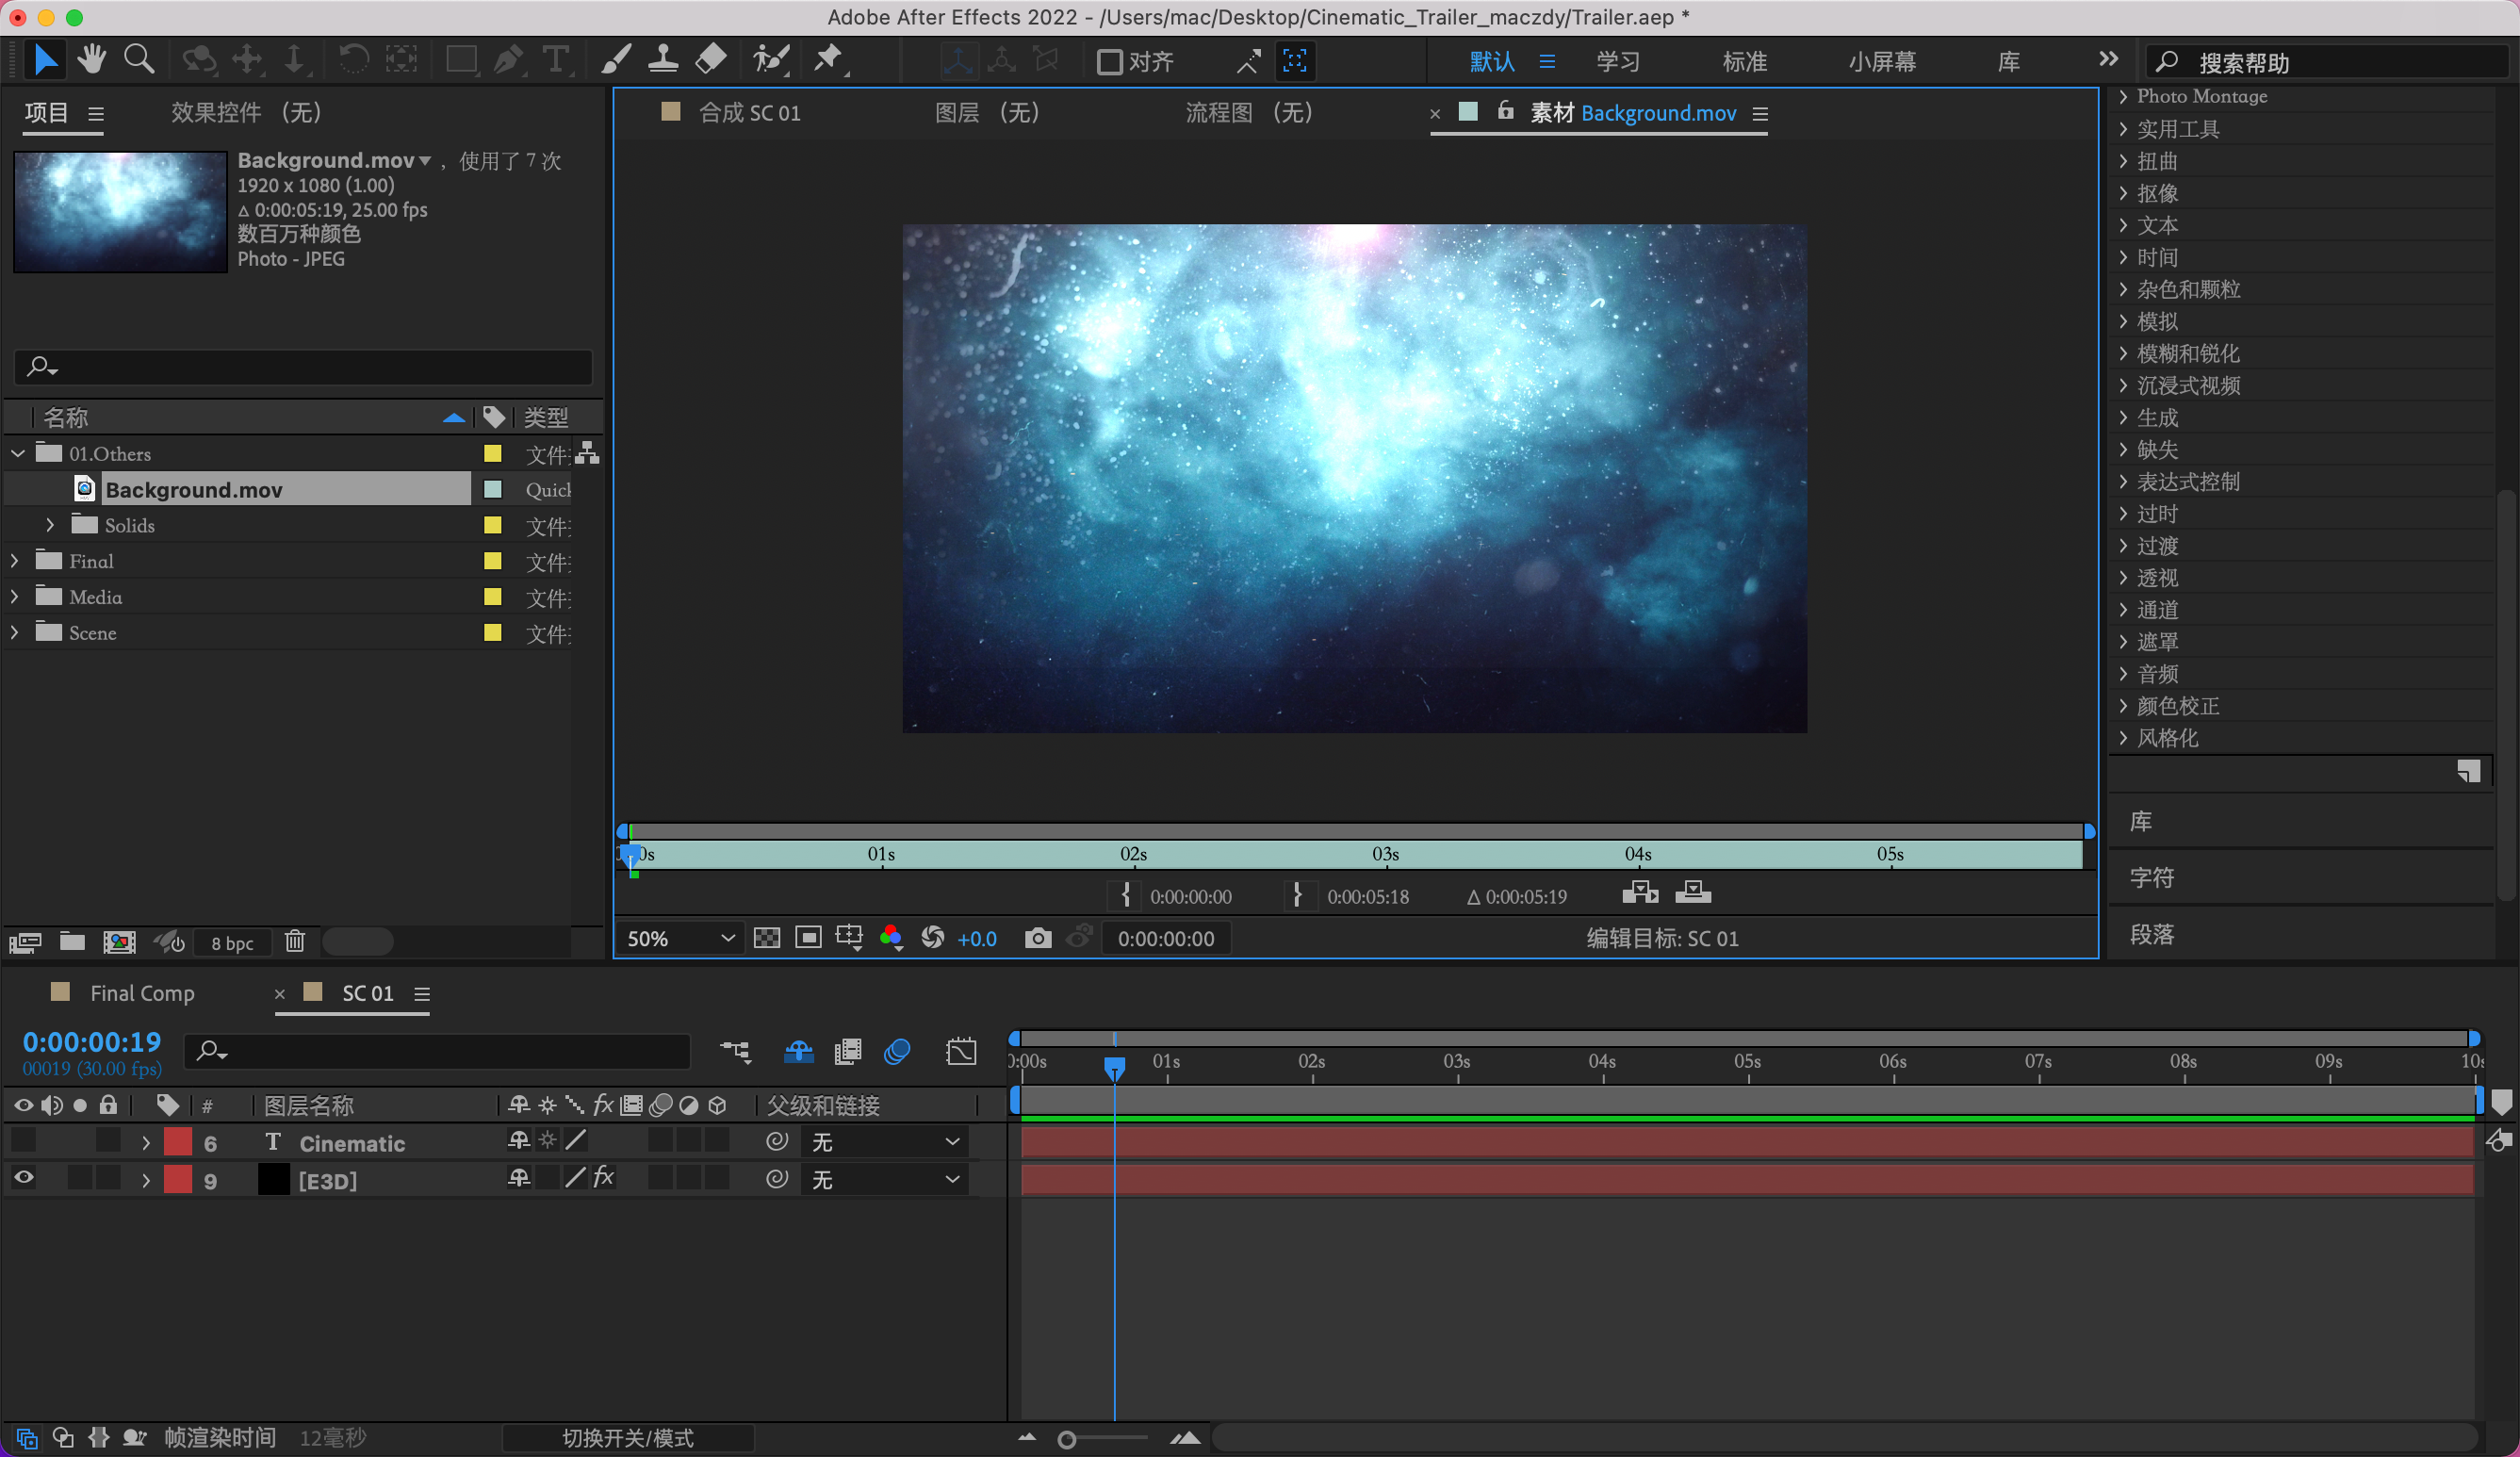Open the composition flowchart icon in timeline

point(735,1051)
